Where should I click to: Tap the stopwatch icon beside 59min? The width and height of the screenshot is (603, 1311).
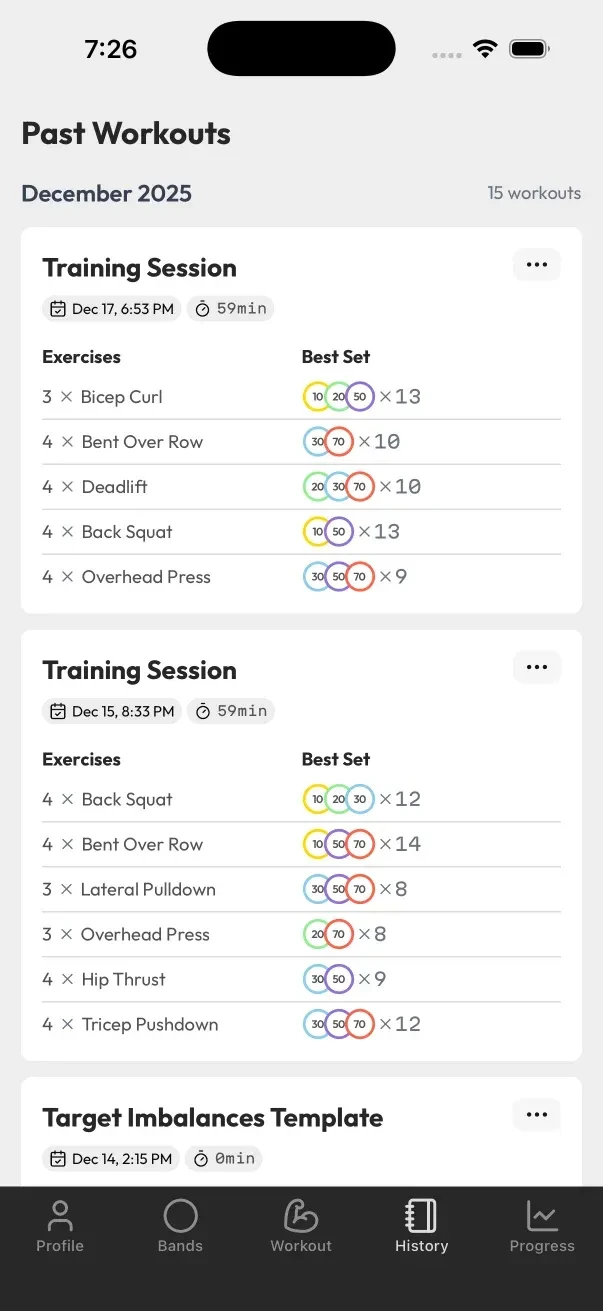click(x=206, y=309)
